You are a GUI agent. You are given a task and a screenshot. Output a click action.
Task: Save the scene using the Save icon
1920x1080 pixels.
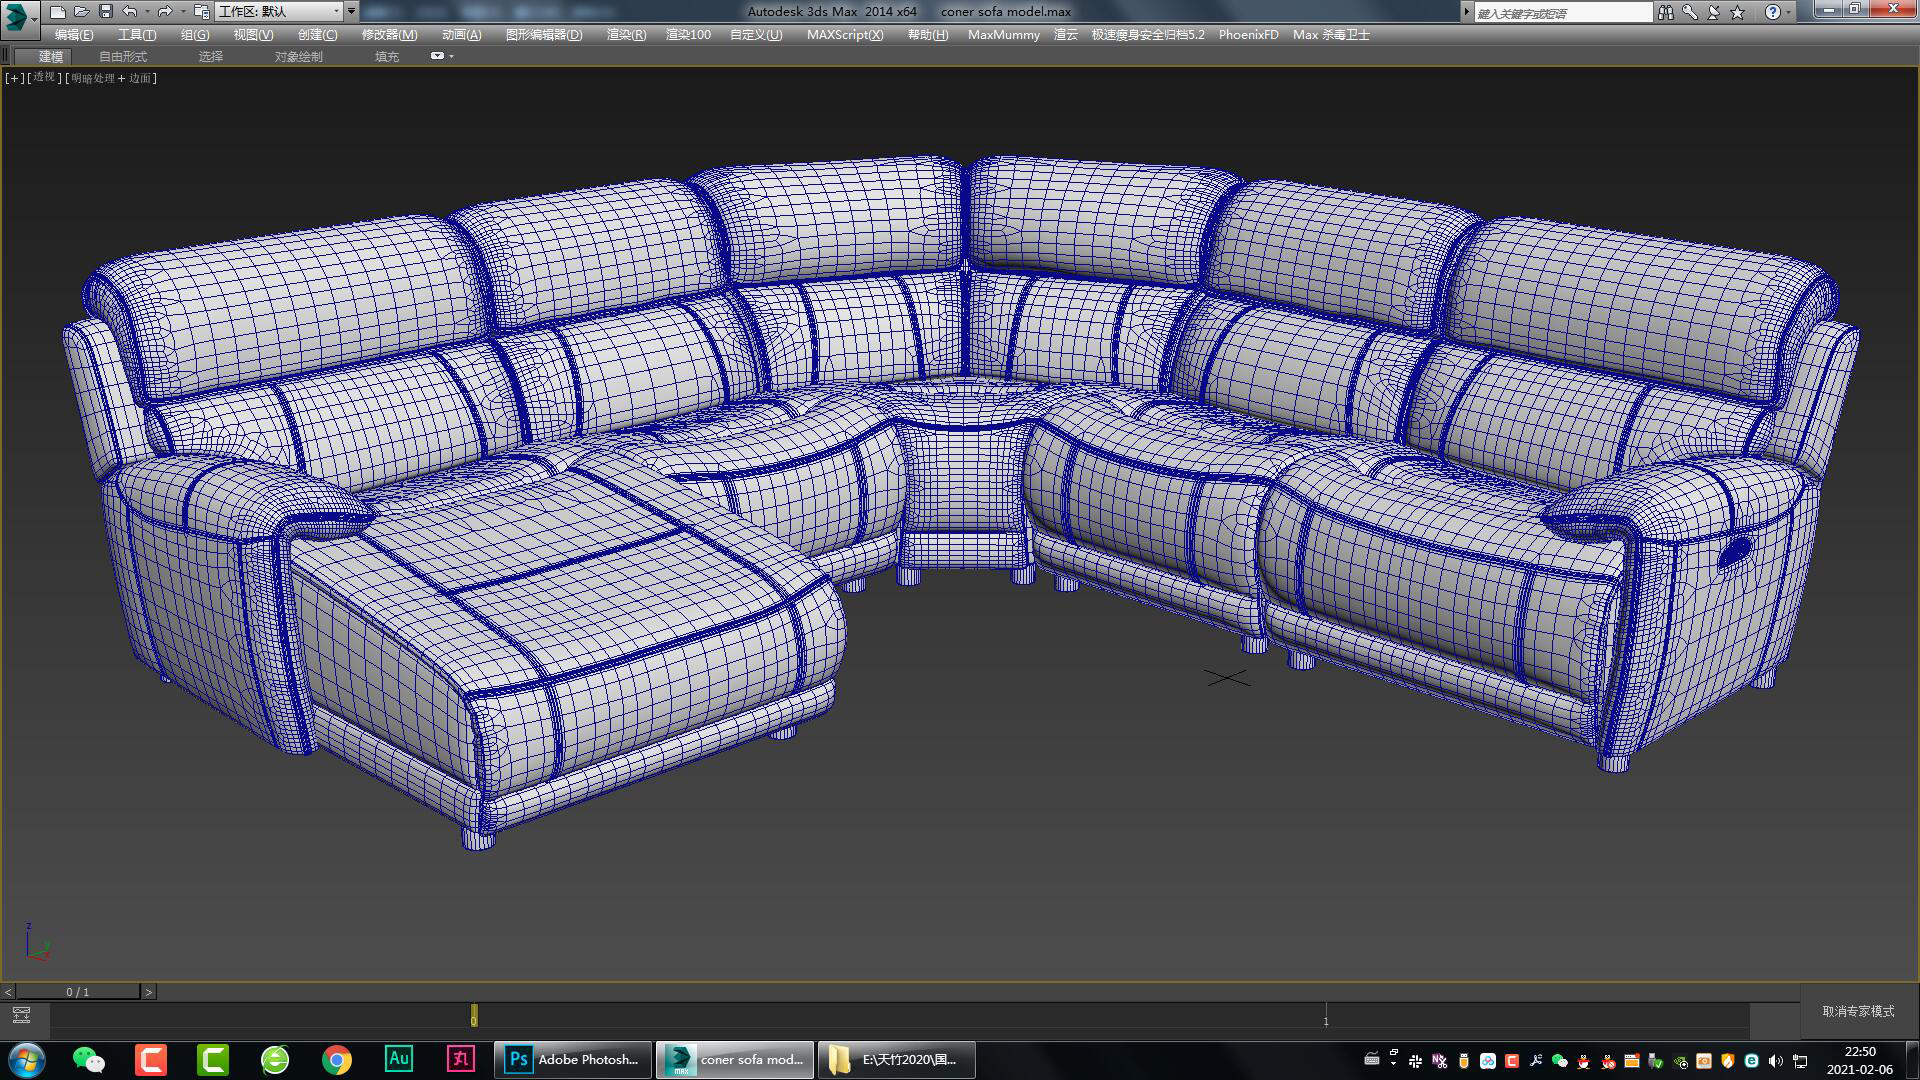click(106, 11)
